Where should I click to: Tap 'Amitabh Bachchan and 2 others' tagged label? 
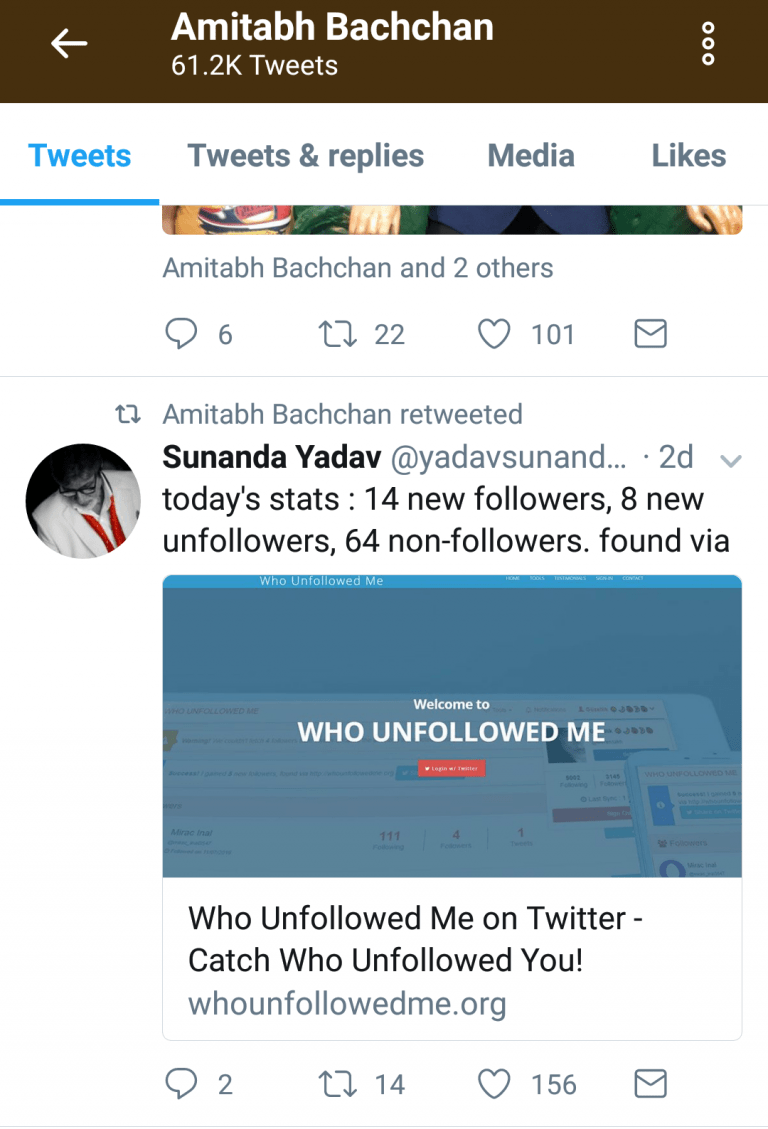357,268
